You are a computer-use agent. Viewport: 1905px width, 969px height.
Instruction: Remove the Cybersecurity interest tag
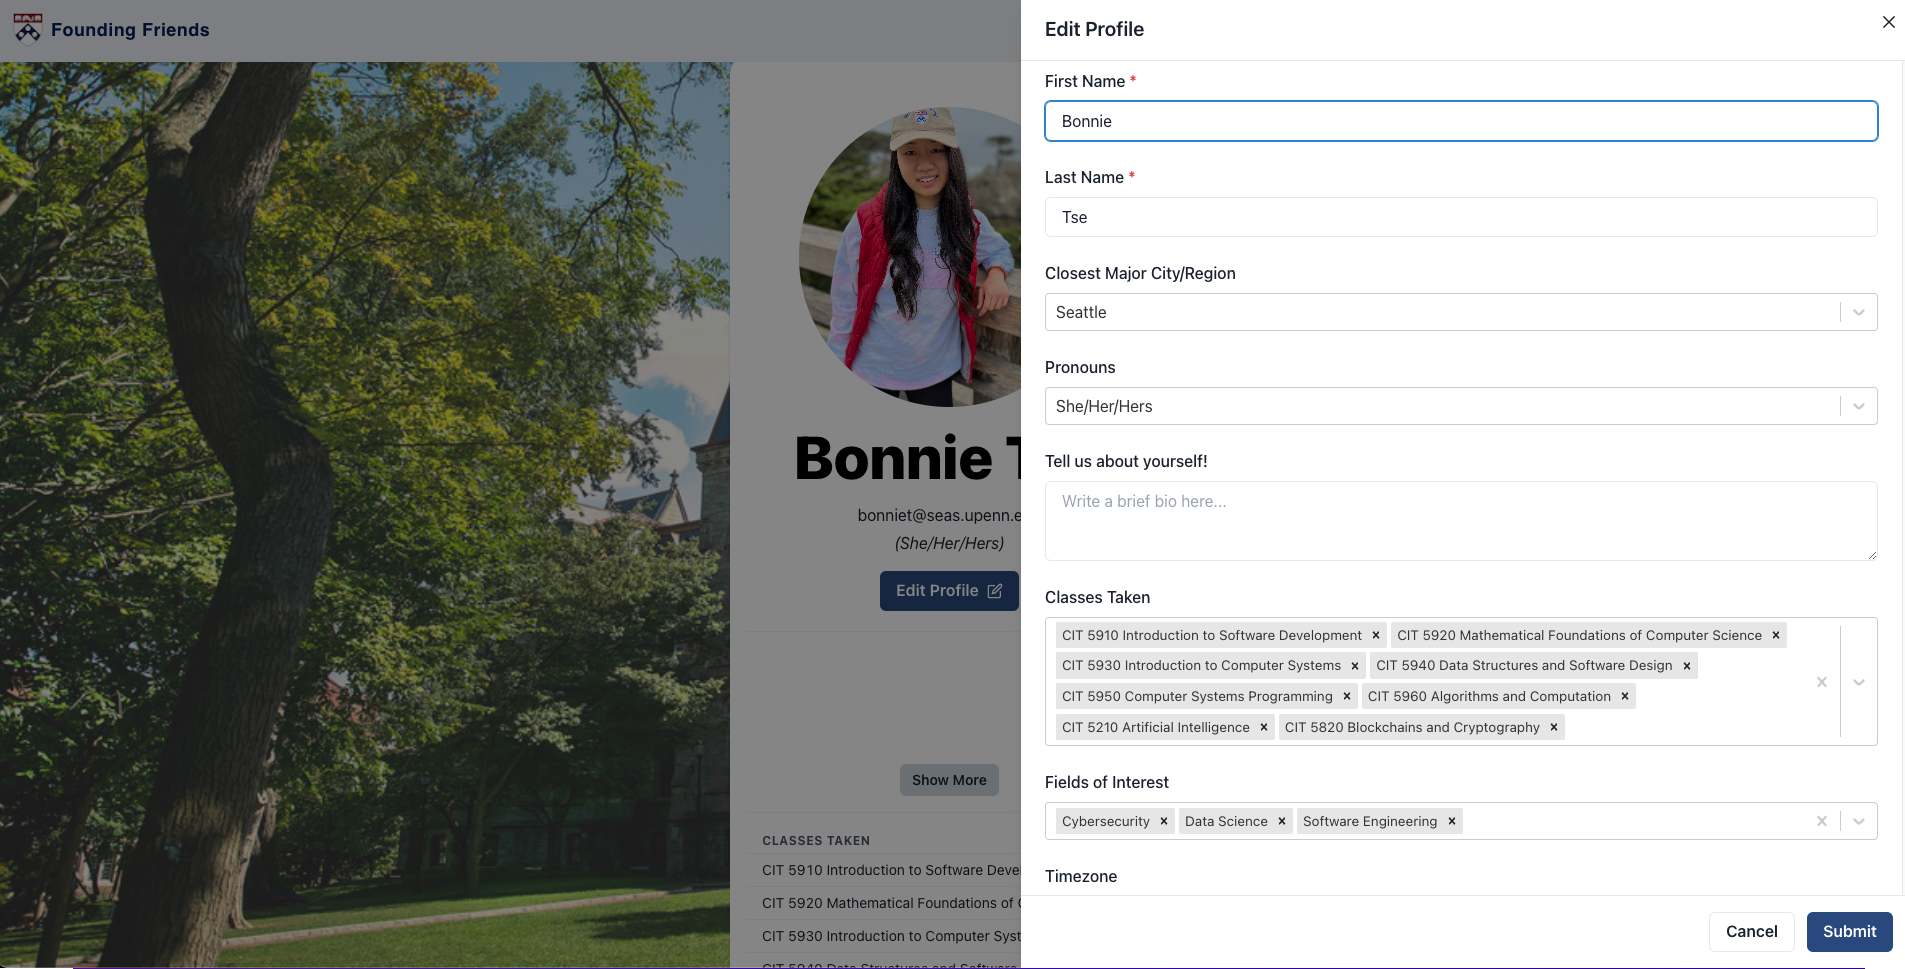[x=1164, y=822]
